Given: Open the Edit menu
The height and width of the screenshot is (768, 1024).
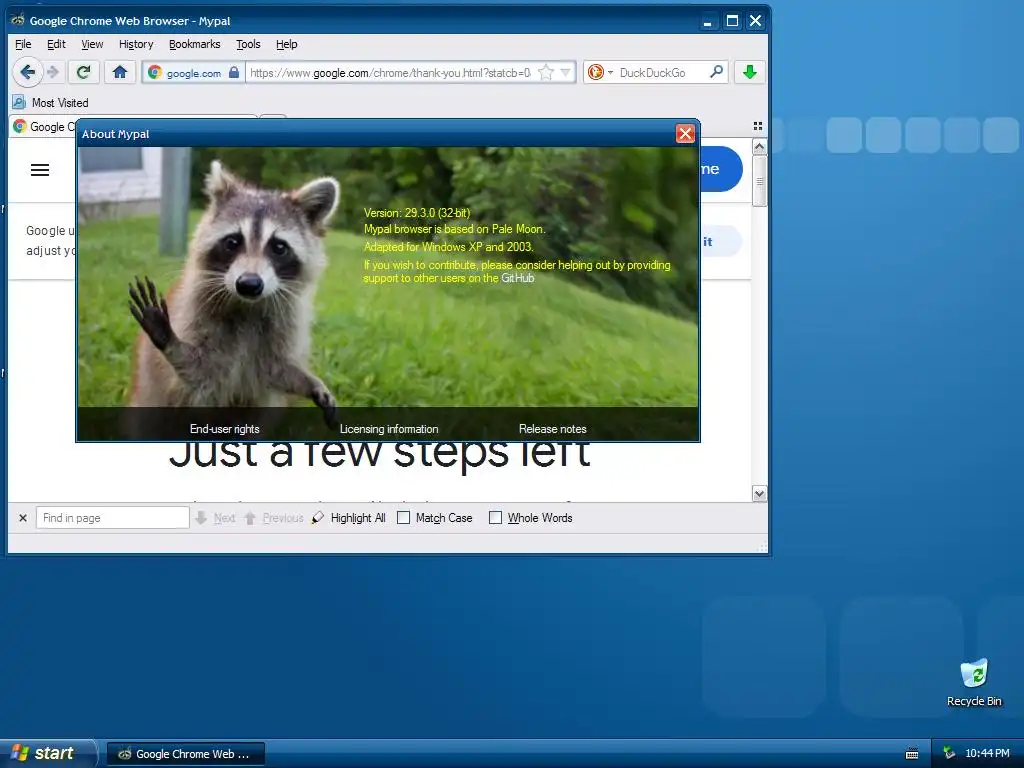Looking at the screenshot, I should (x=56, y=44).
